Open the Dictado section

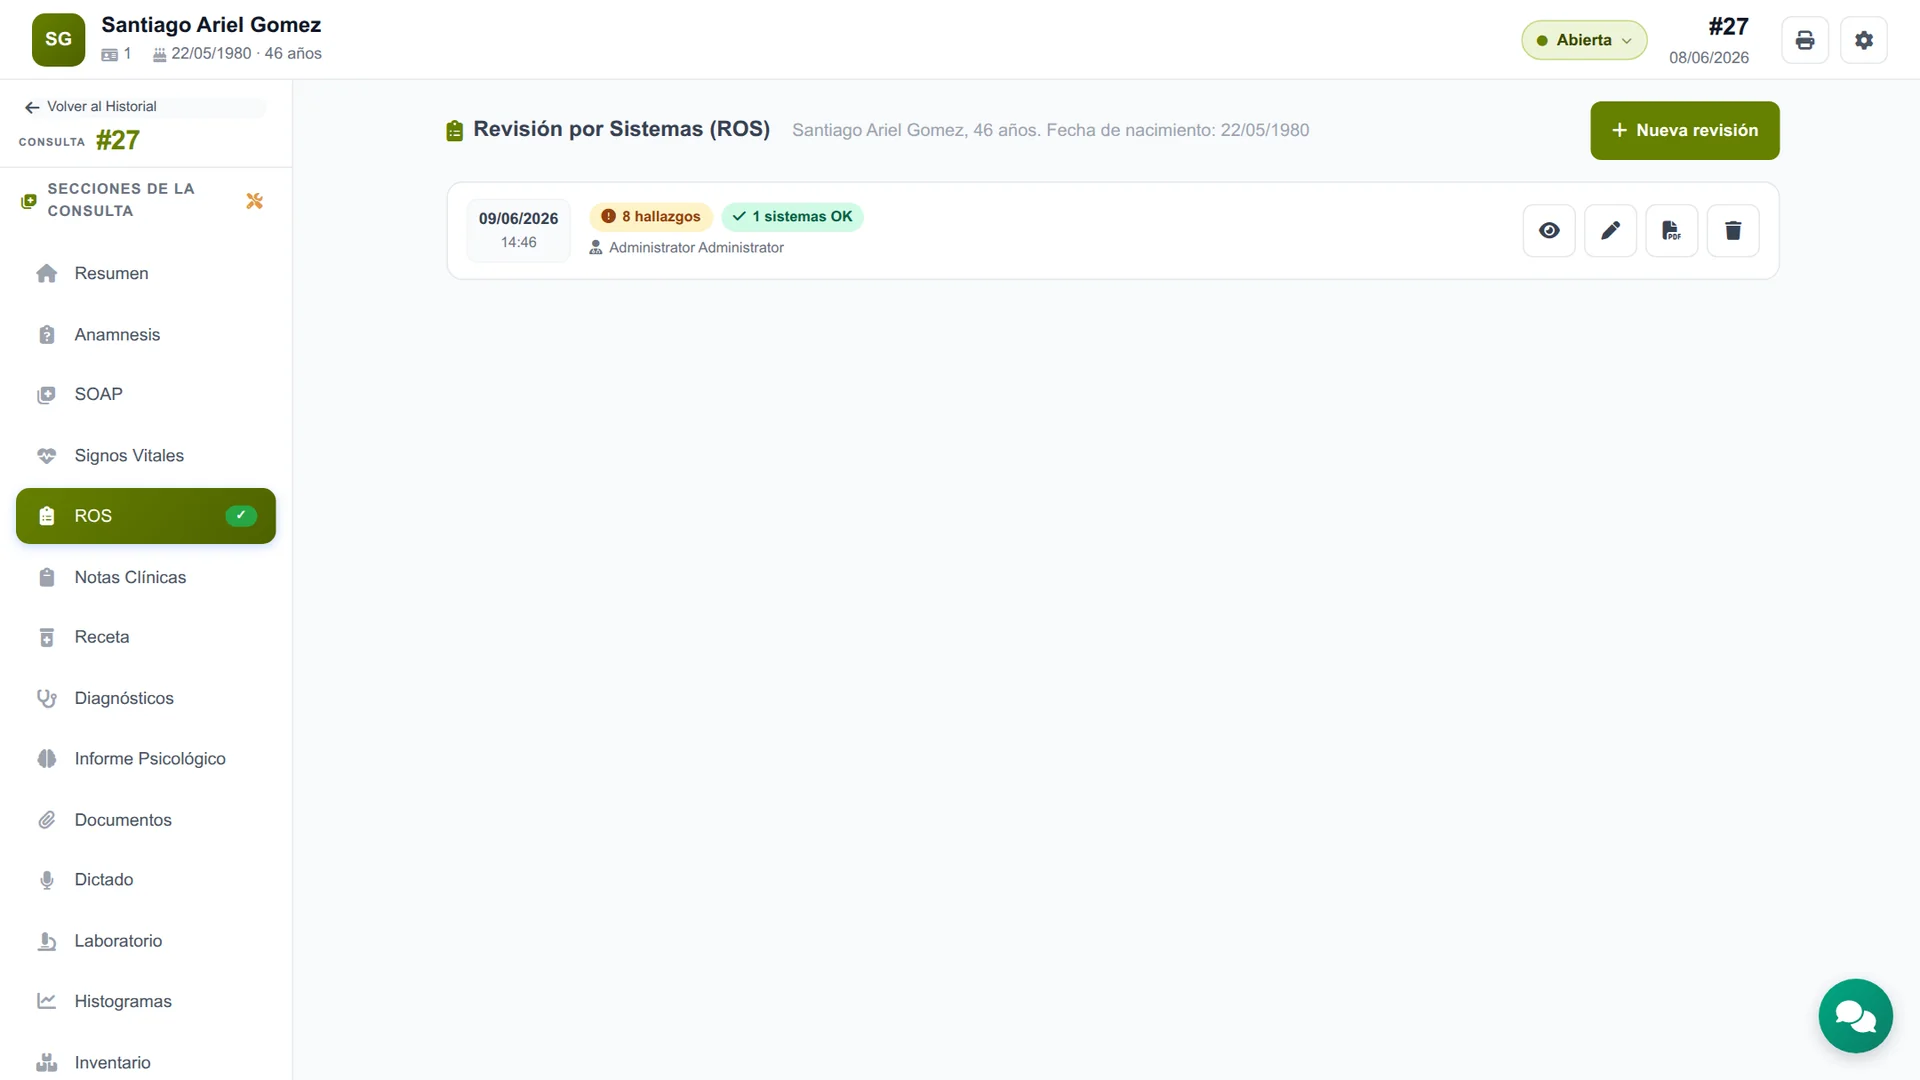pos(146,880)
